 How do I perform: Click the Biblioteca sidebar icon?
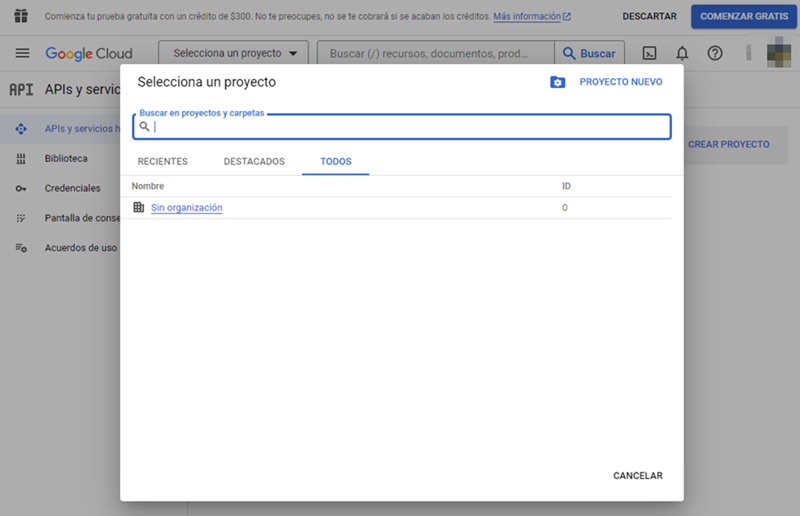click(21, 159)
